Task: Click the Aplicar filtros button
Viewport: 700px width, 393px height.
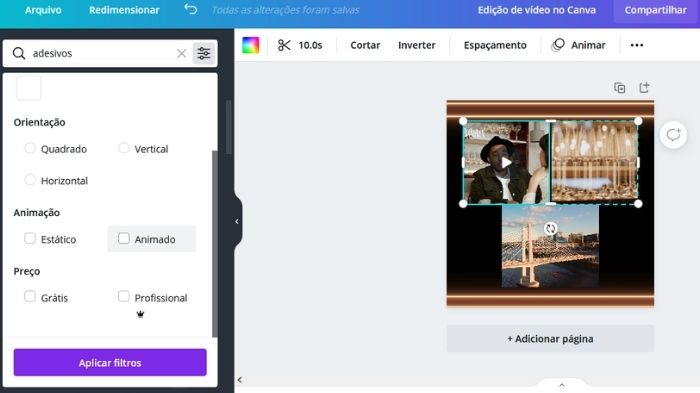Action: [110, 362]
